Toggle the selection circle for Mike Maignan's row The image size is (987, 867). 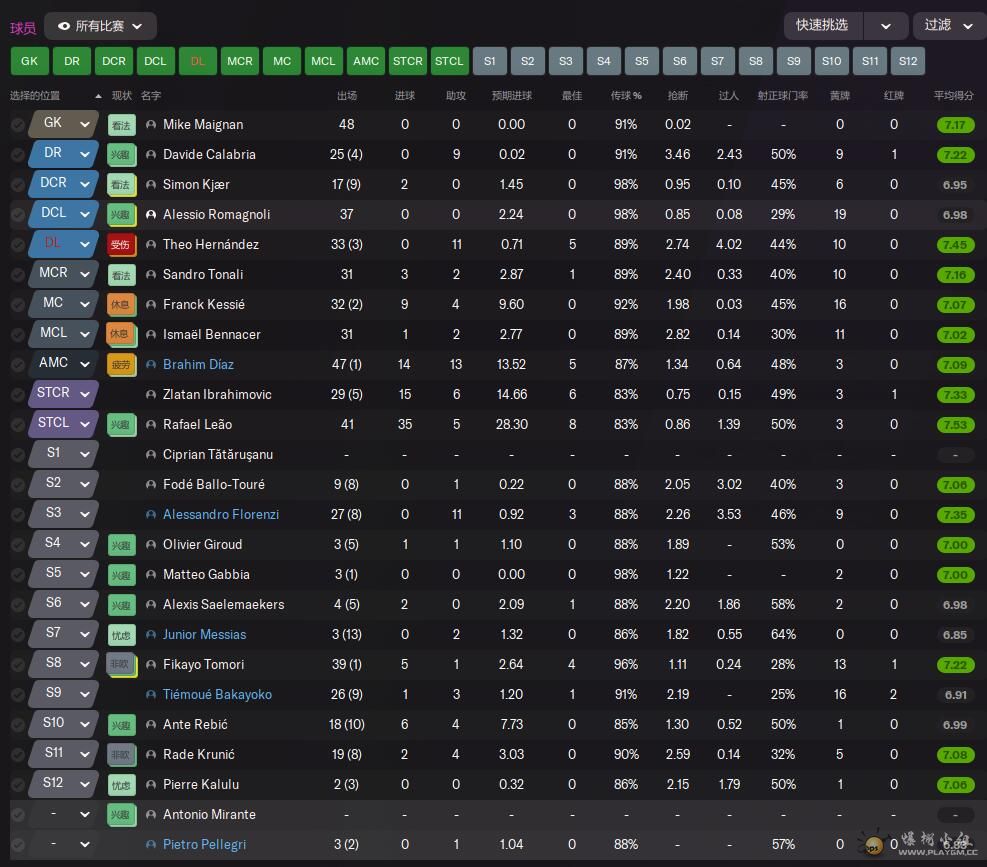point(17,125)
